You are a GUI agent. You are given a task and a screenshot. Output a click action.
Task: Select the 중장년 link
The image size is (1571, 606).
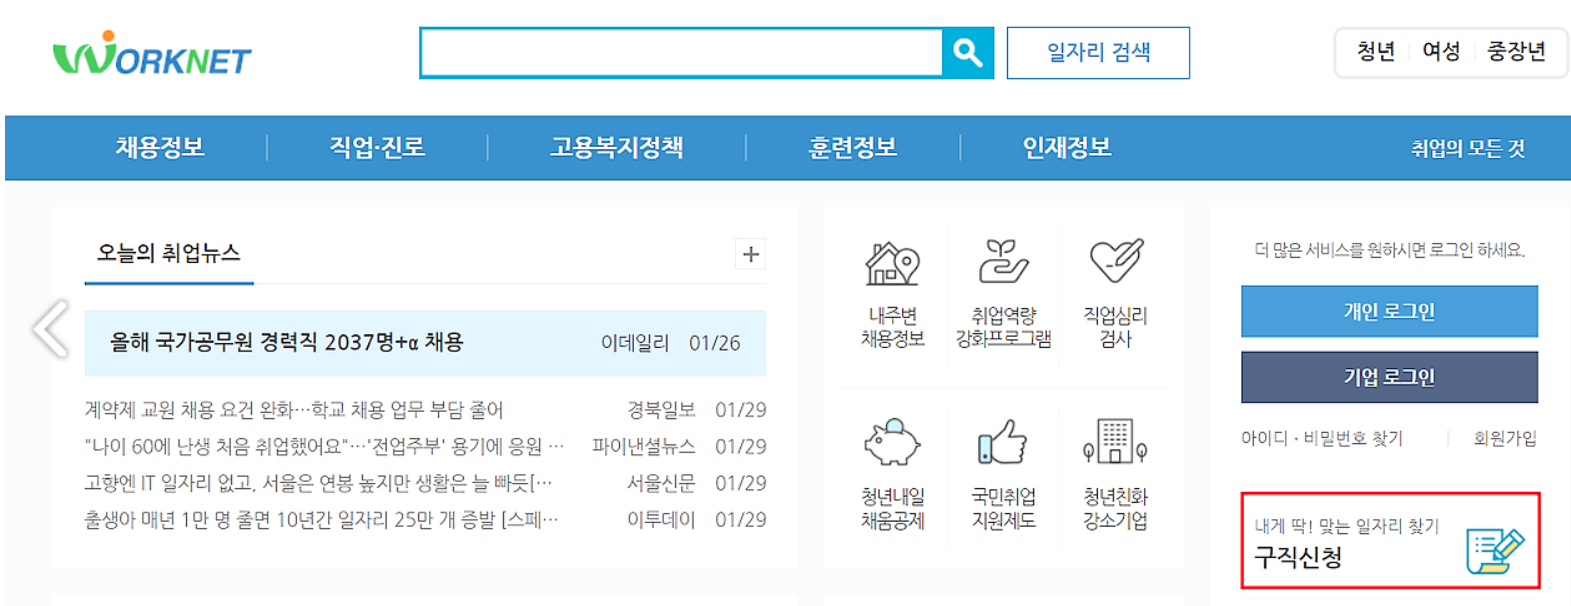[1516, 52]
